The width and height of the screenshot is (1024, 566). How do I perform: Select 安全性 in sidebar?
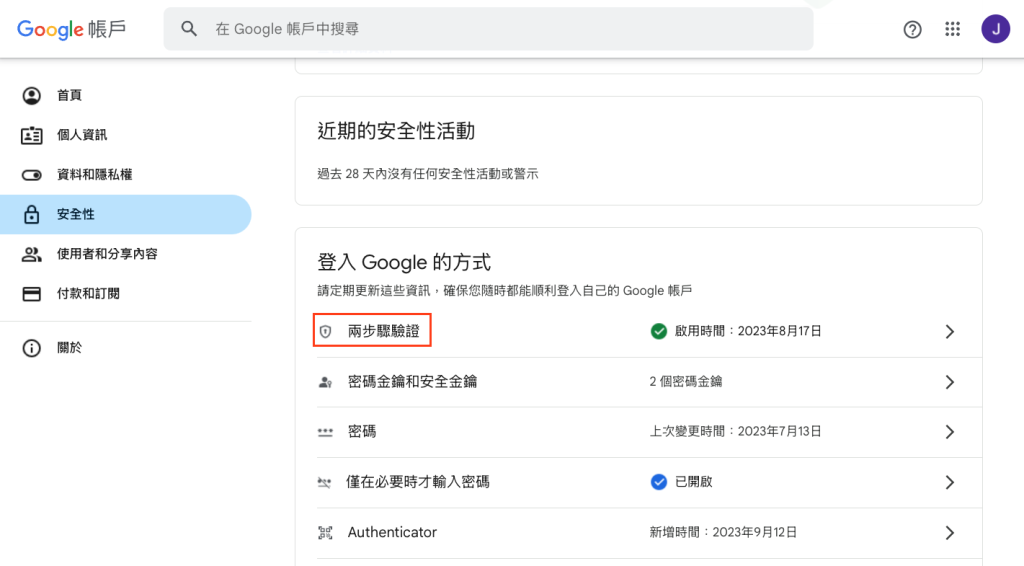click(x=125, y=214)
